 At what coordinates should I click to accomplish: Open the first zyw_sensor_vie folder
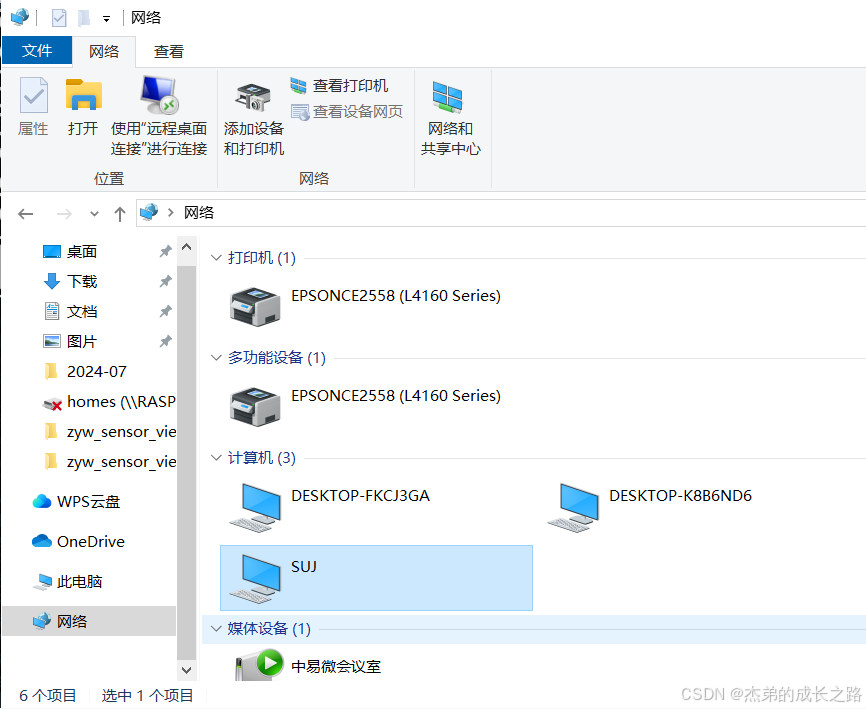pos(110,431)
